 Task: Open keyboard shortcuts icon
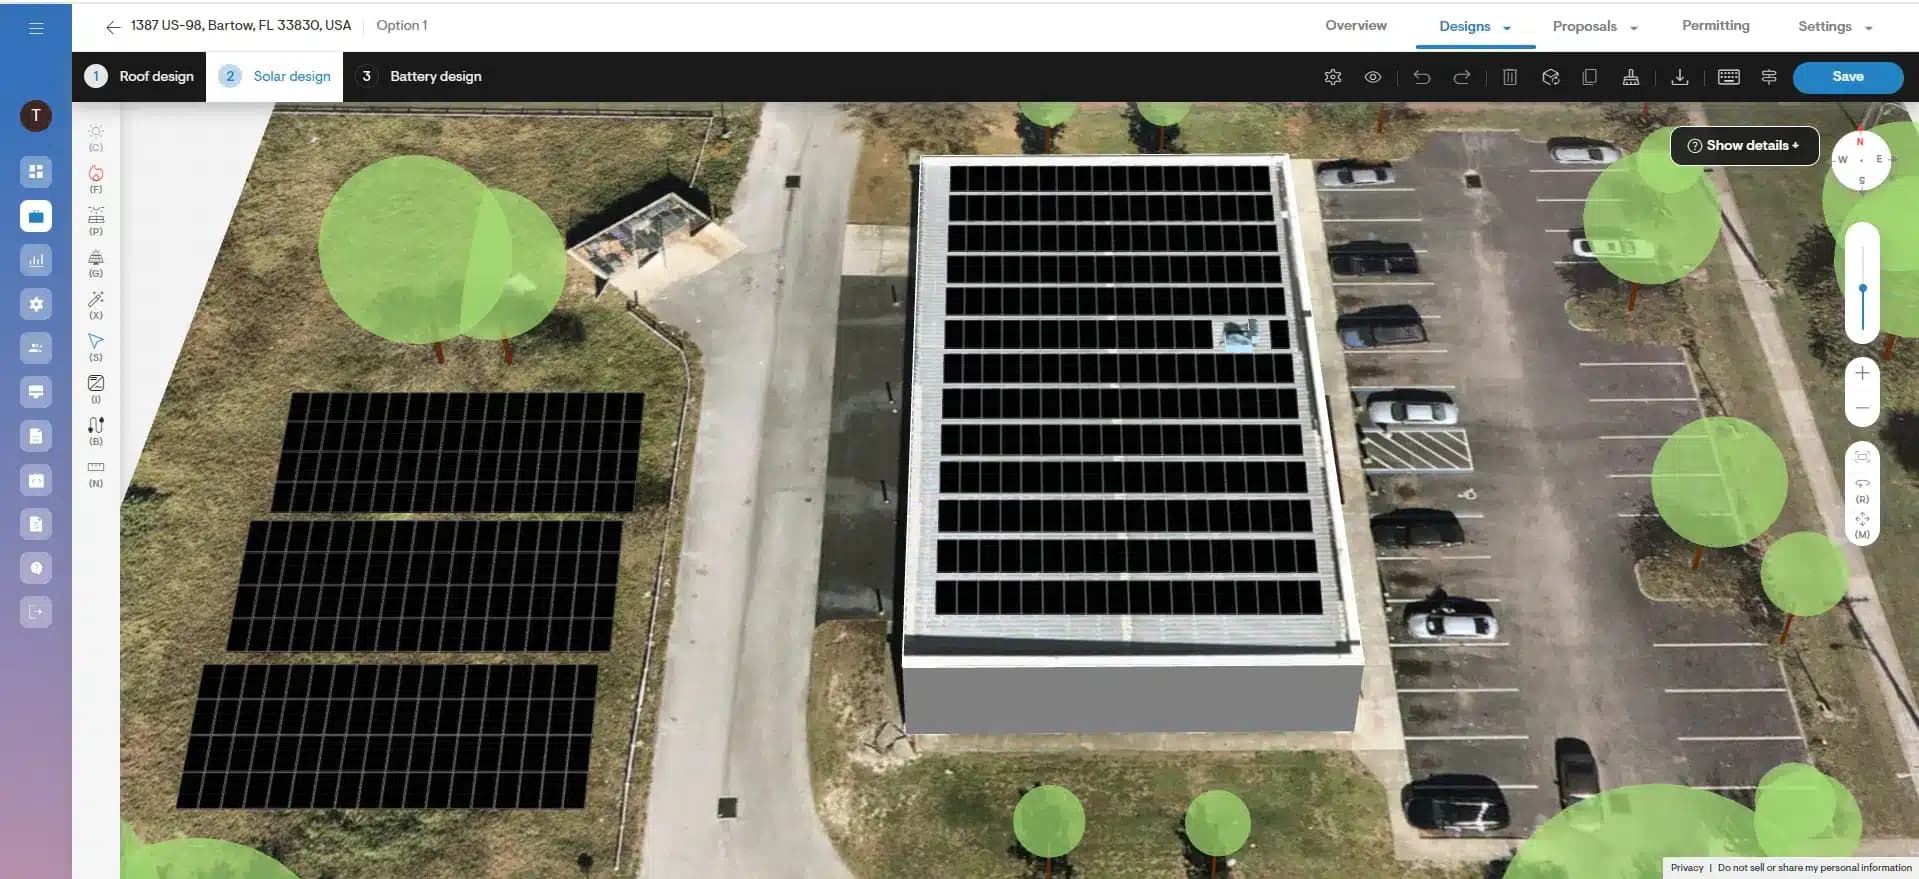1728,77
